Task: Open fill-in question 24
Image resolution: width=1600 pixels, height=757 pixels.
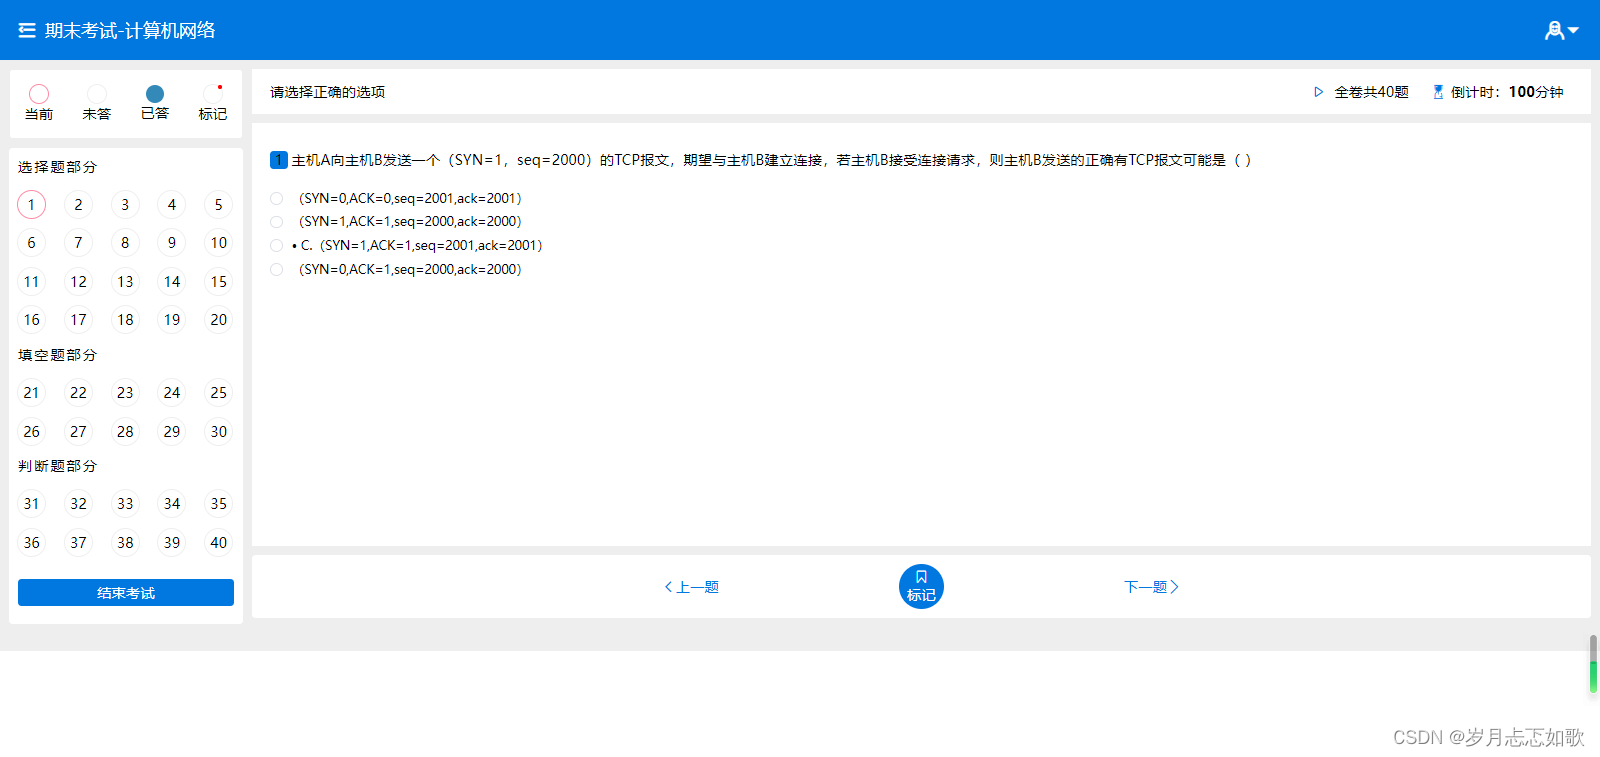Action: (172, 393)
